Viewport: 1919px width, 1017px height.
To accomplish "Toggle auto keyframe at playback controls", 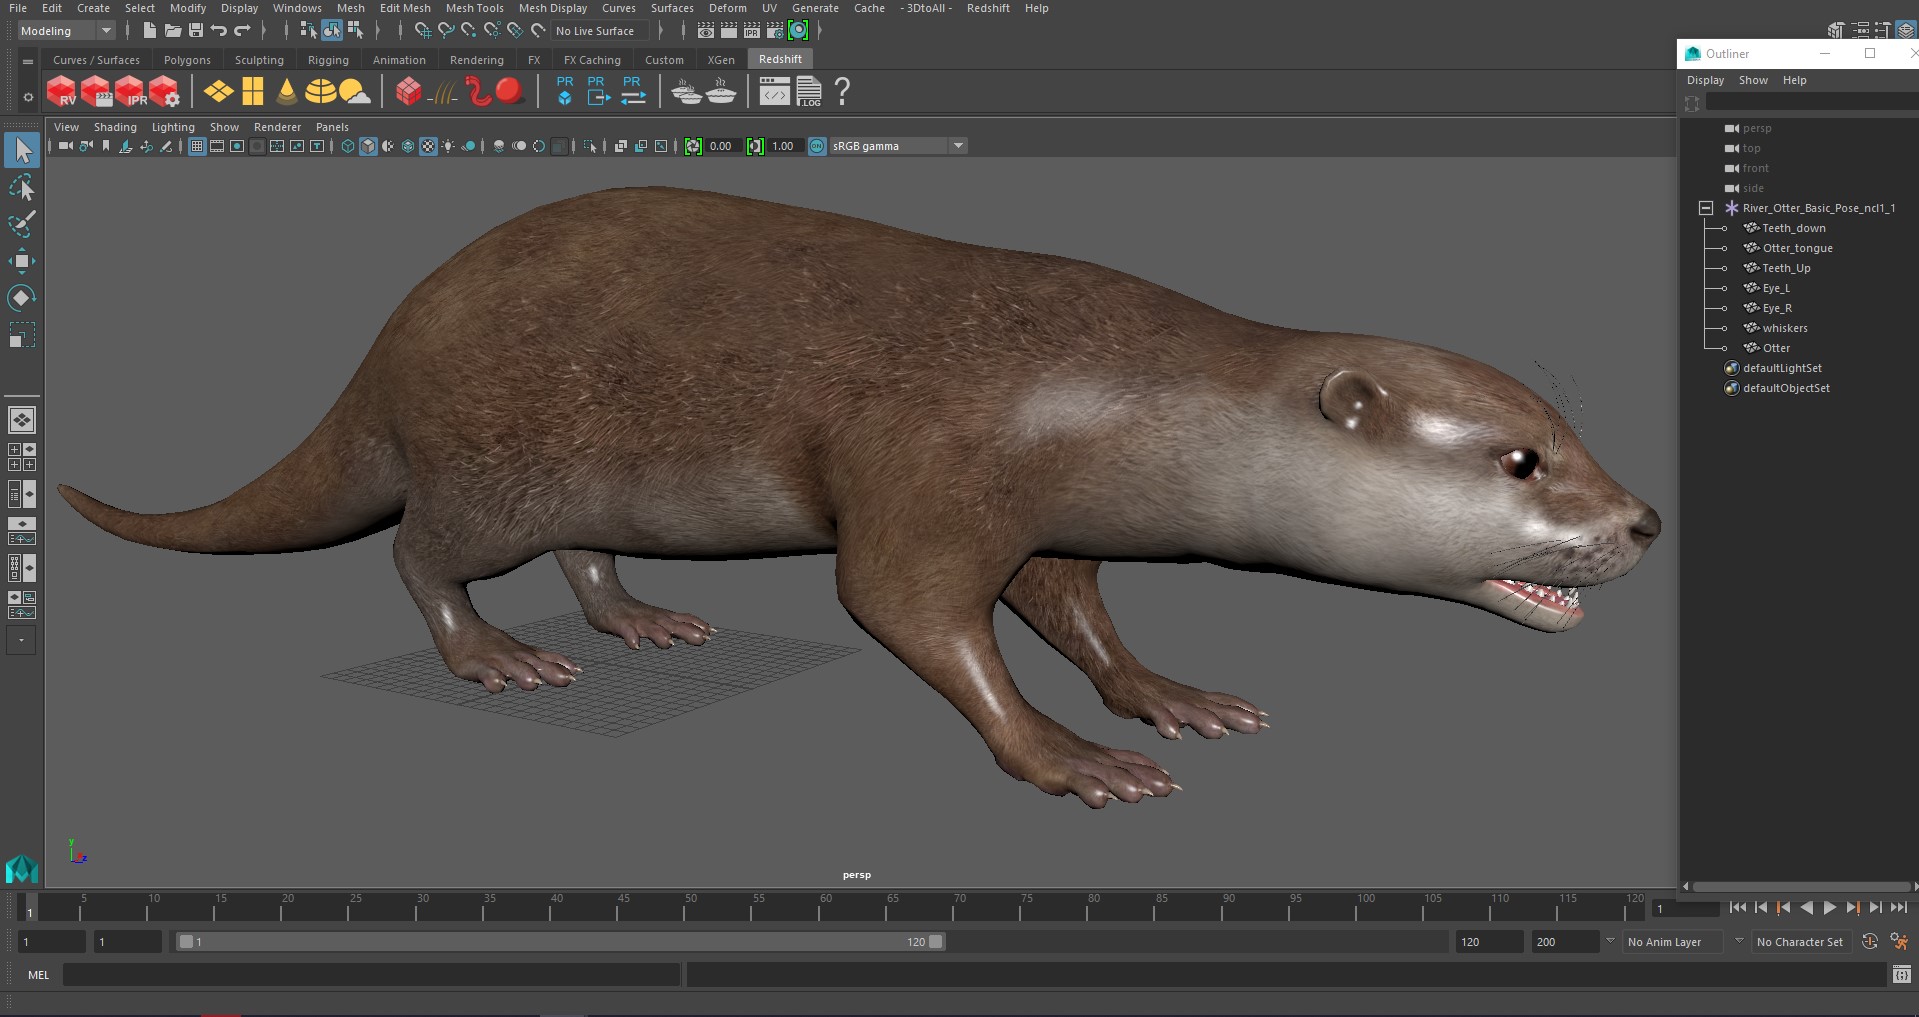I will coord(1870,941).
